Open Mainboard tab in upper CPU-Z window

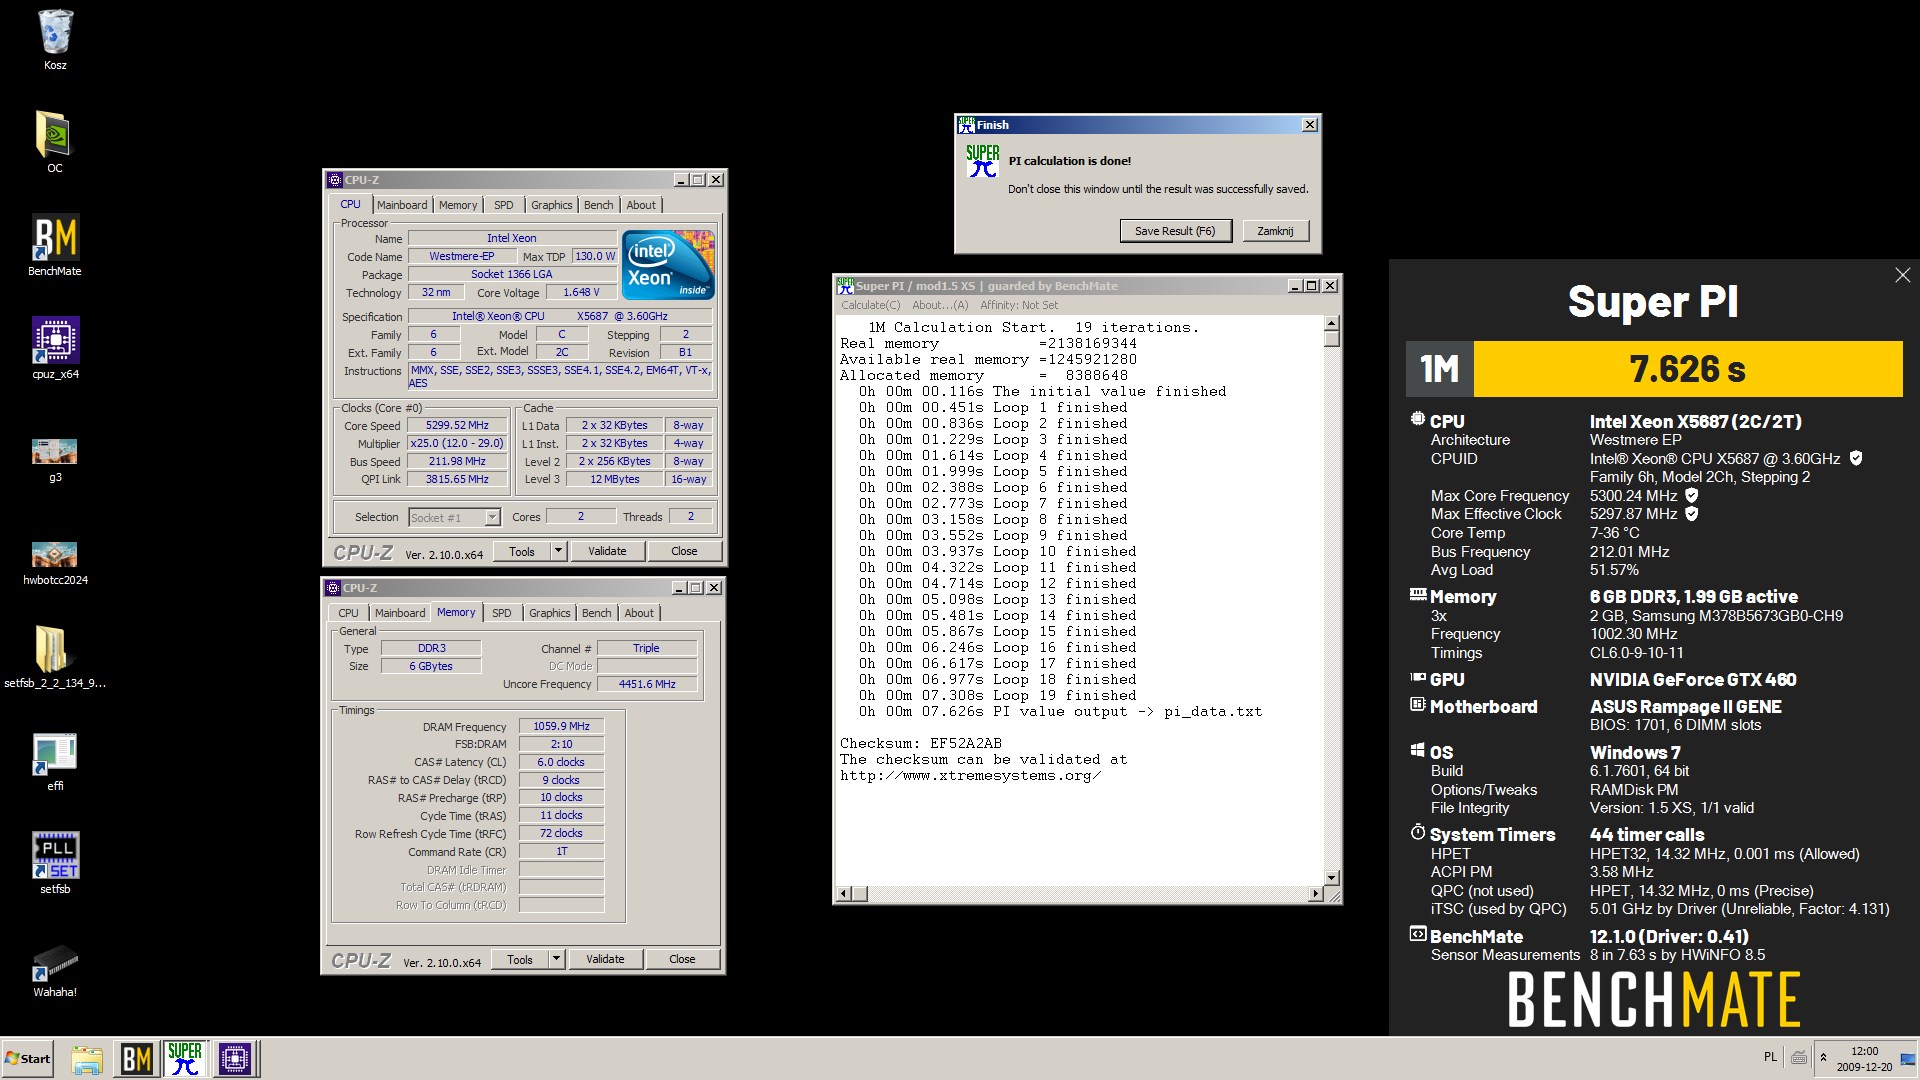(402, 205)
